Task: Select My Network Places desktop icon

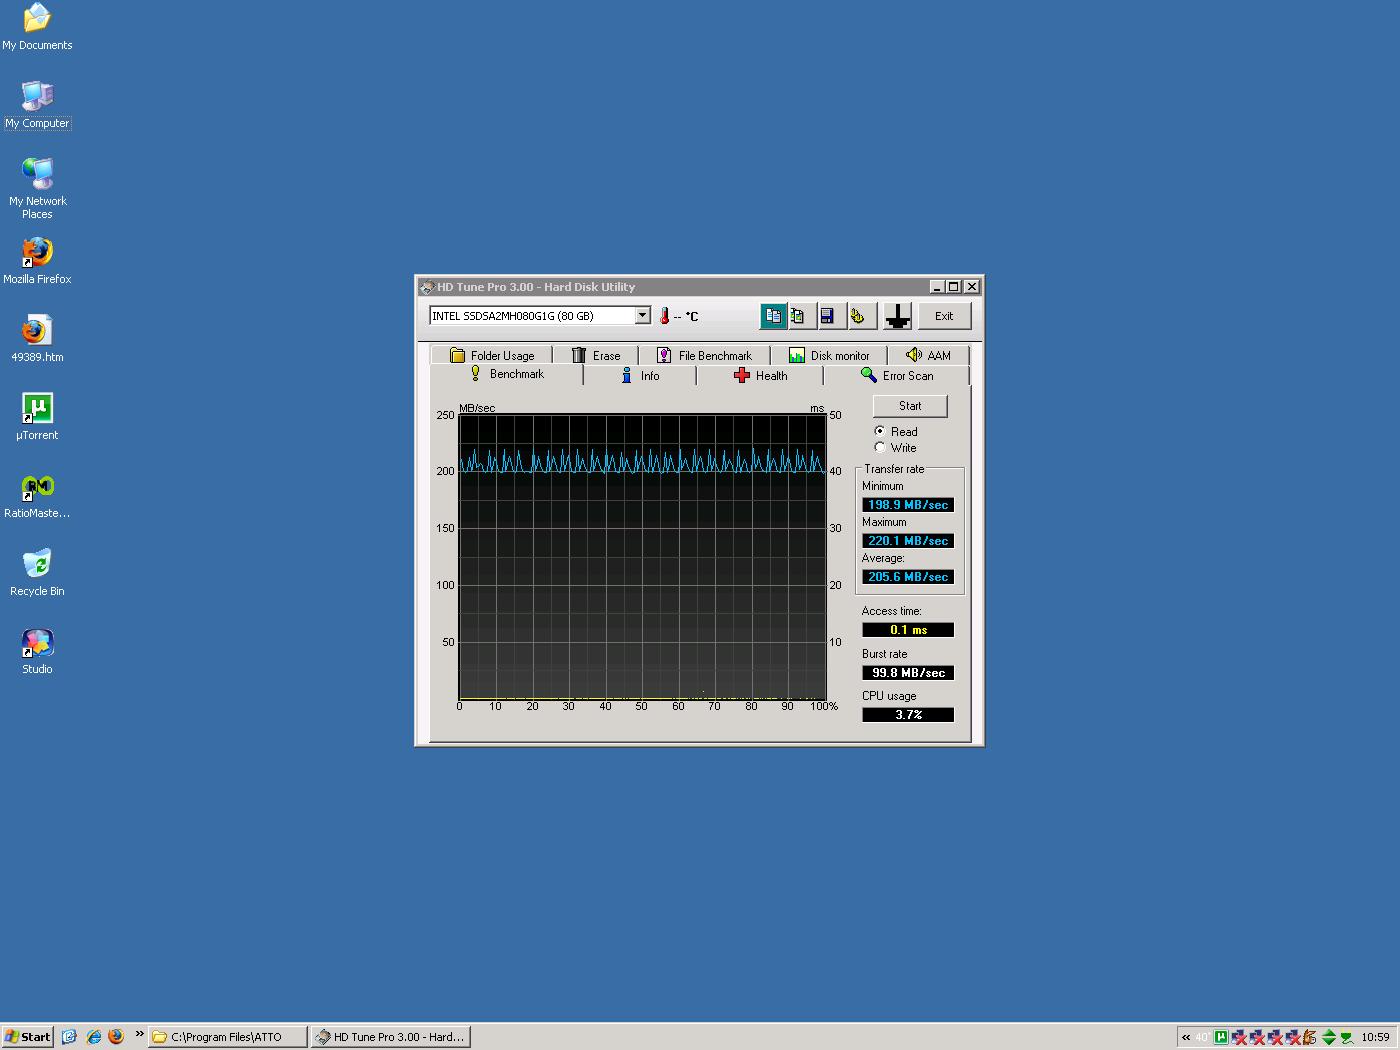Action: pyautogui.click(x=37, y=189)
